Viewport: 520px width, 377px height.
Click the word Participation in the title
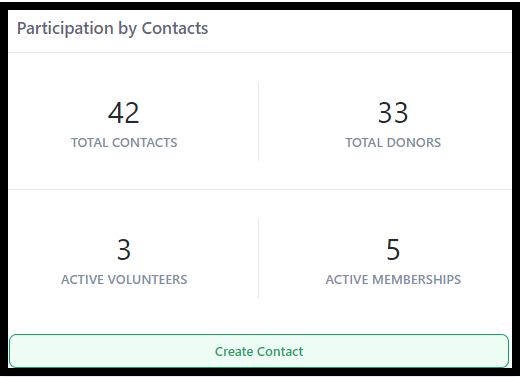coord(65,29)
